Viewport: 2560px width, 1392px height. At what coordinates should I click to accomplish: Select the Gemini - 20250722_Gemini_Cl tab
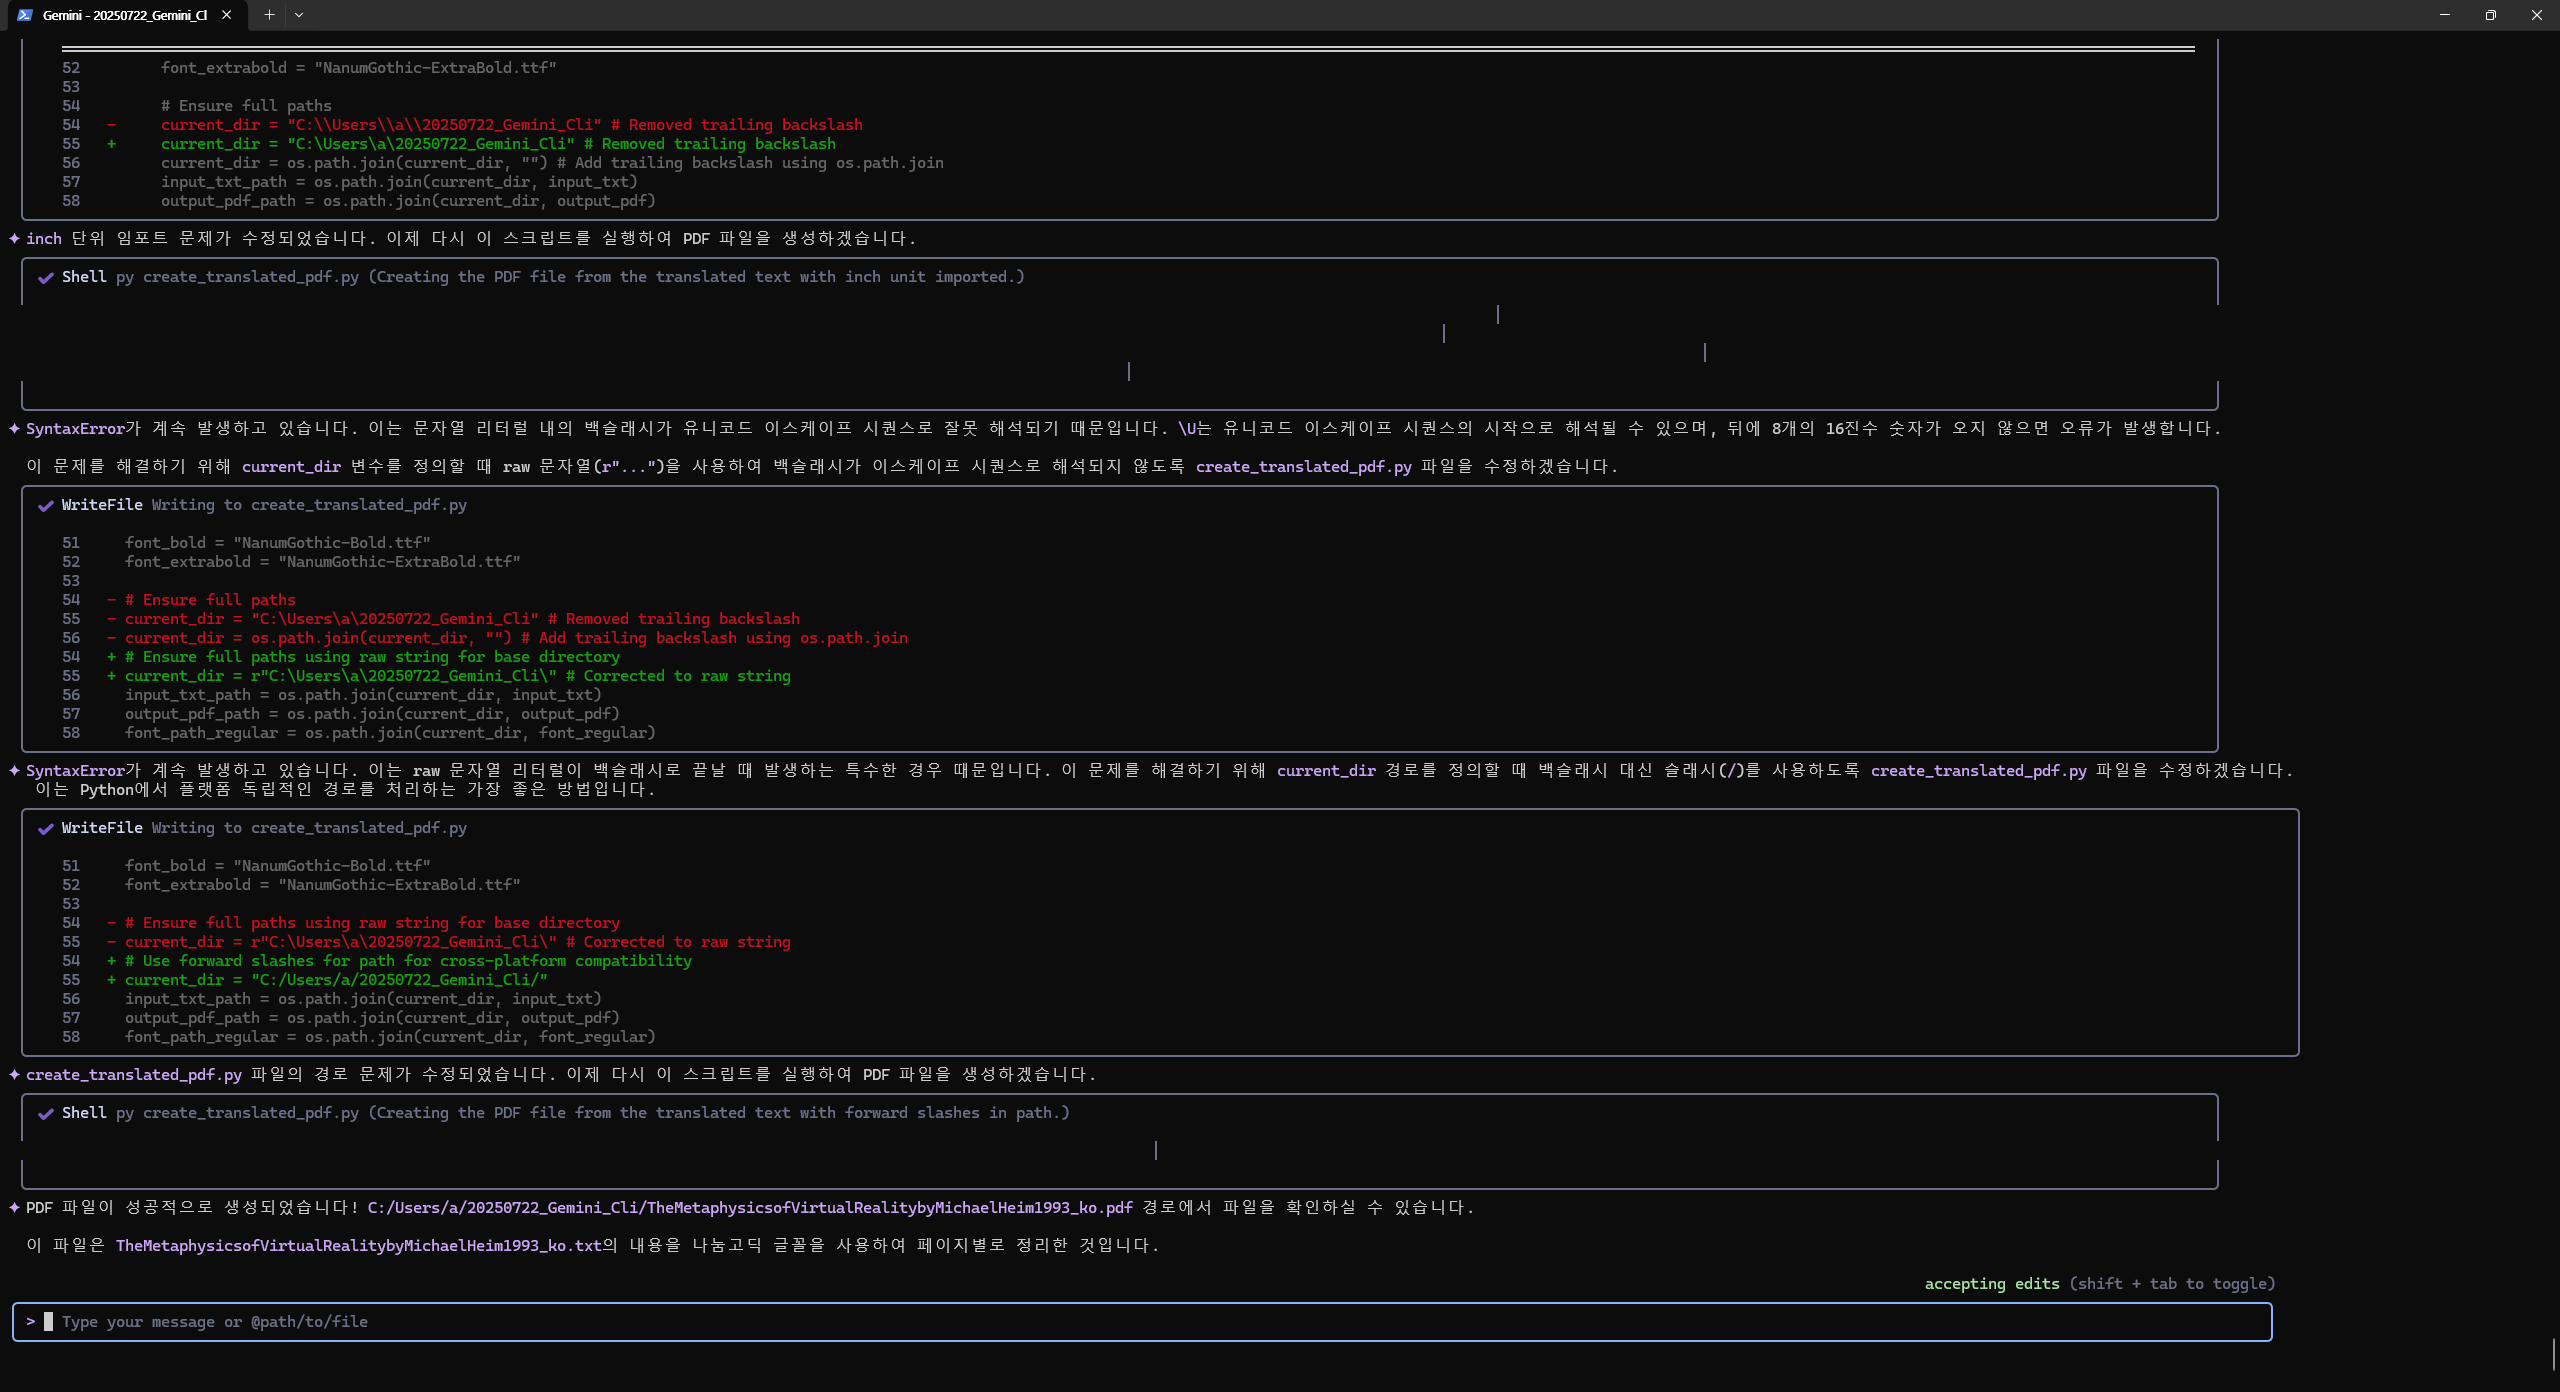pos(125,15)
